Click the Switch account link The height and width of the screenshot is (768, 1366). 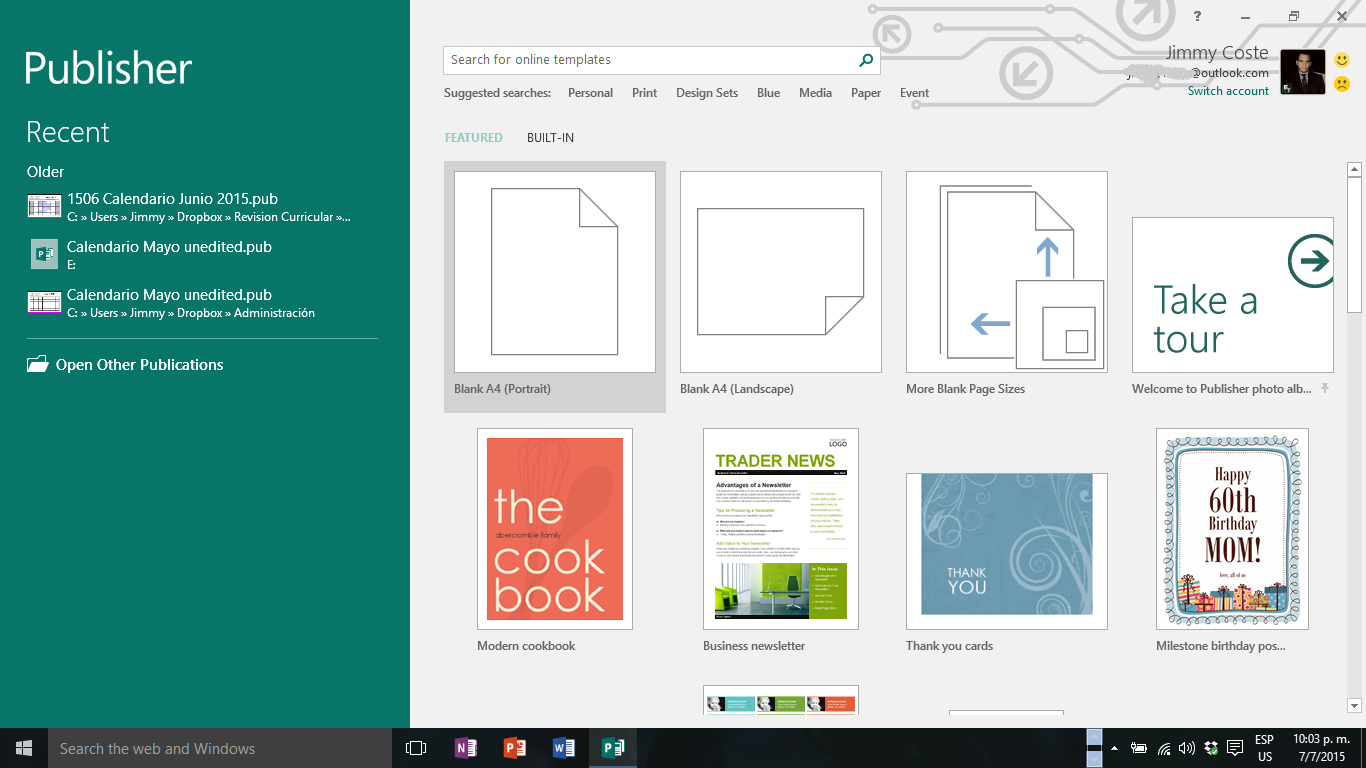1228,91
